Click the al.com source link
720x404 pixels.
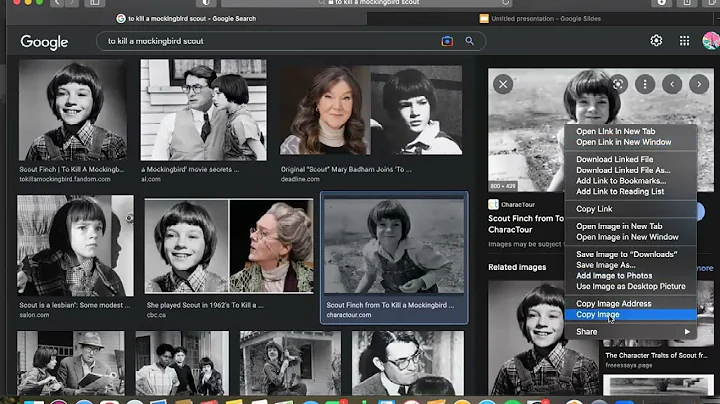(151, 180)
